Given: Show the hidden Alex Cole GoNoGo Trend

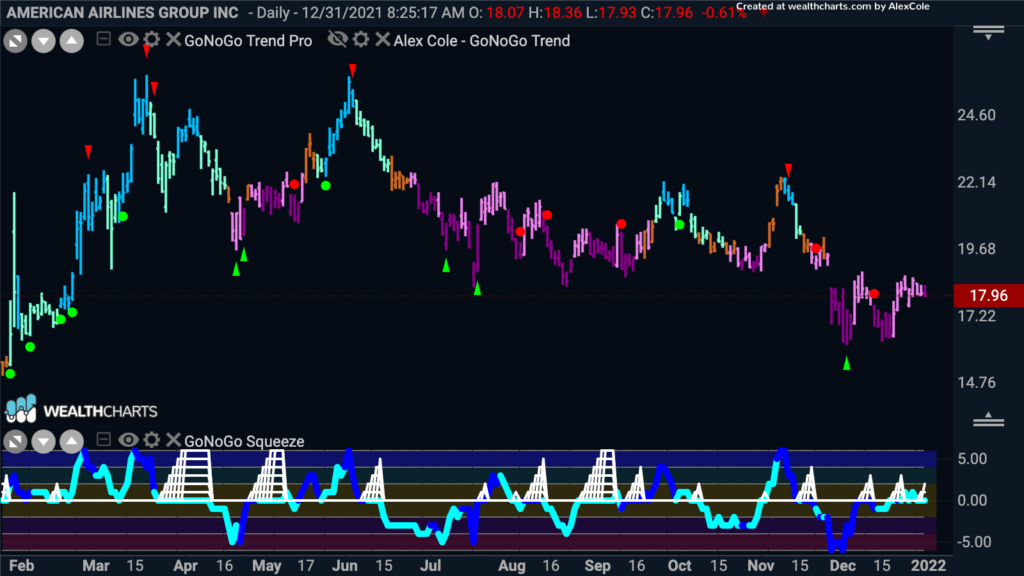Looking at the screenshot, I should (x=338, y=39).
